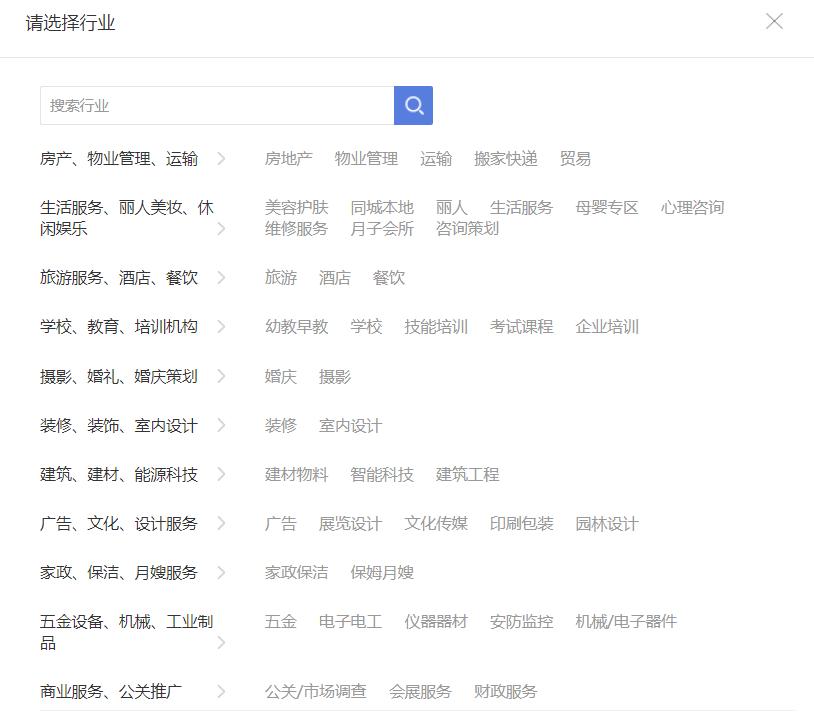Select the 搬家快递 subcategory
Image resolution: width=814 pixels, height=718 pixels.
(506, 158)
